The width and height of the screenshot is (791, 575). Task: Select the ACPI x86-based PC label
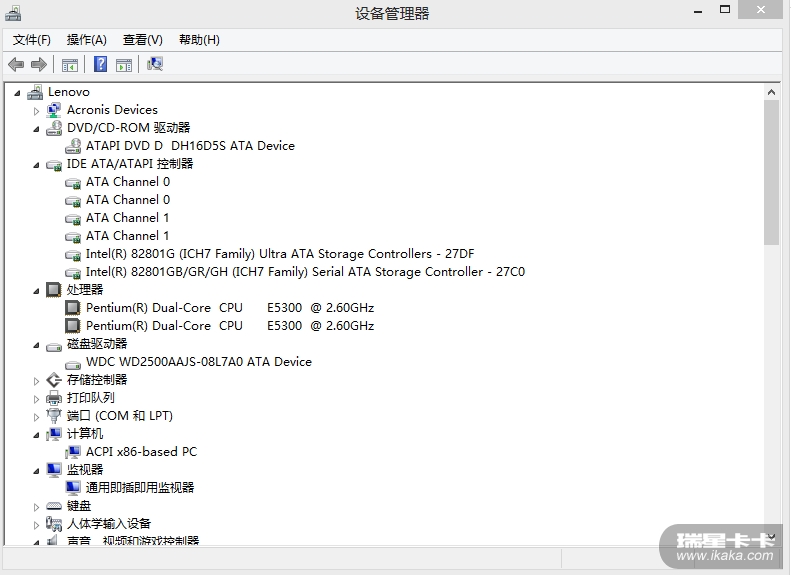(x=141, y=451)
